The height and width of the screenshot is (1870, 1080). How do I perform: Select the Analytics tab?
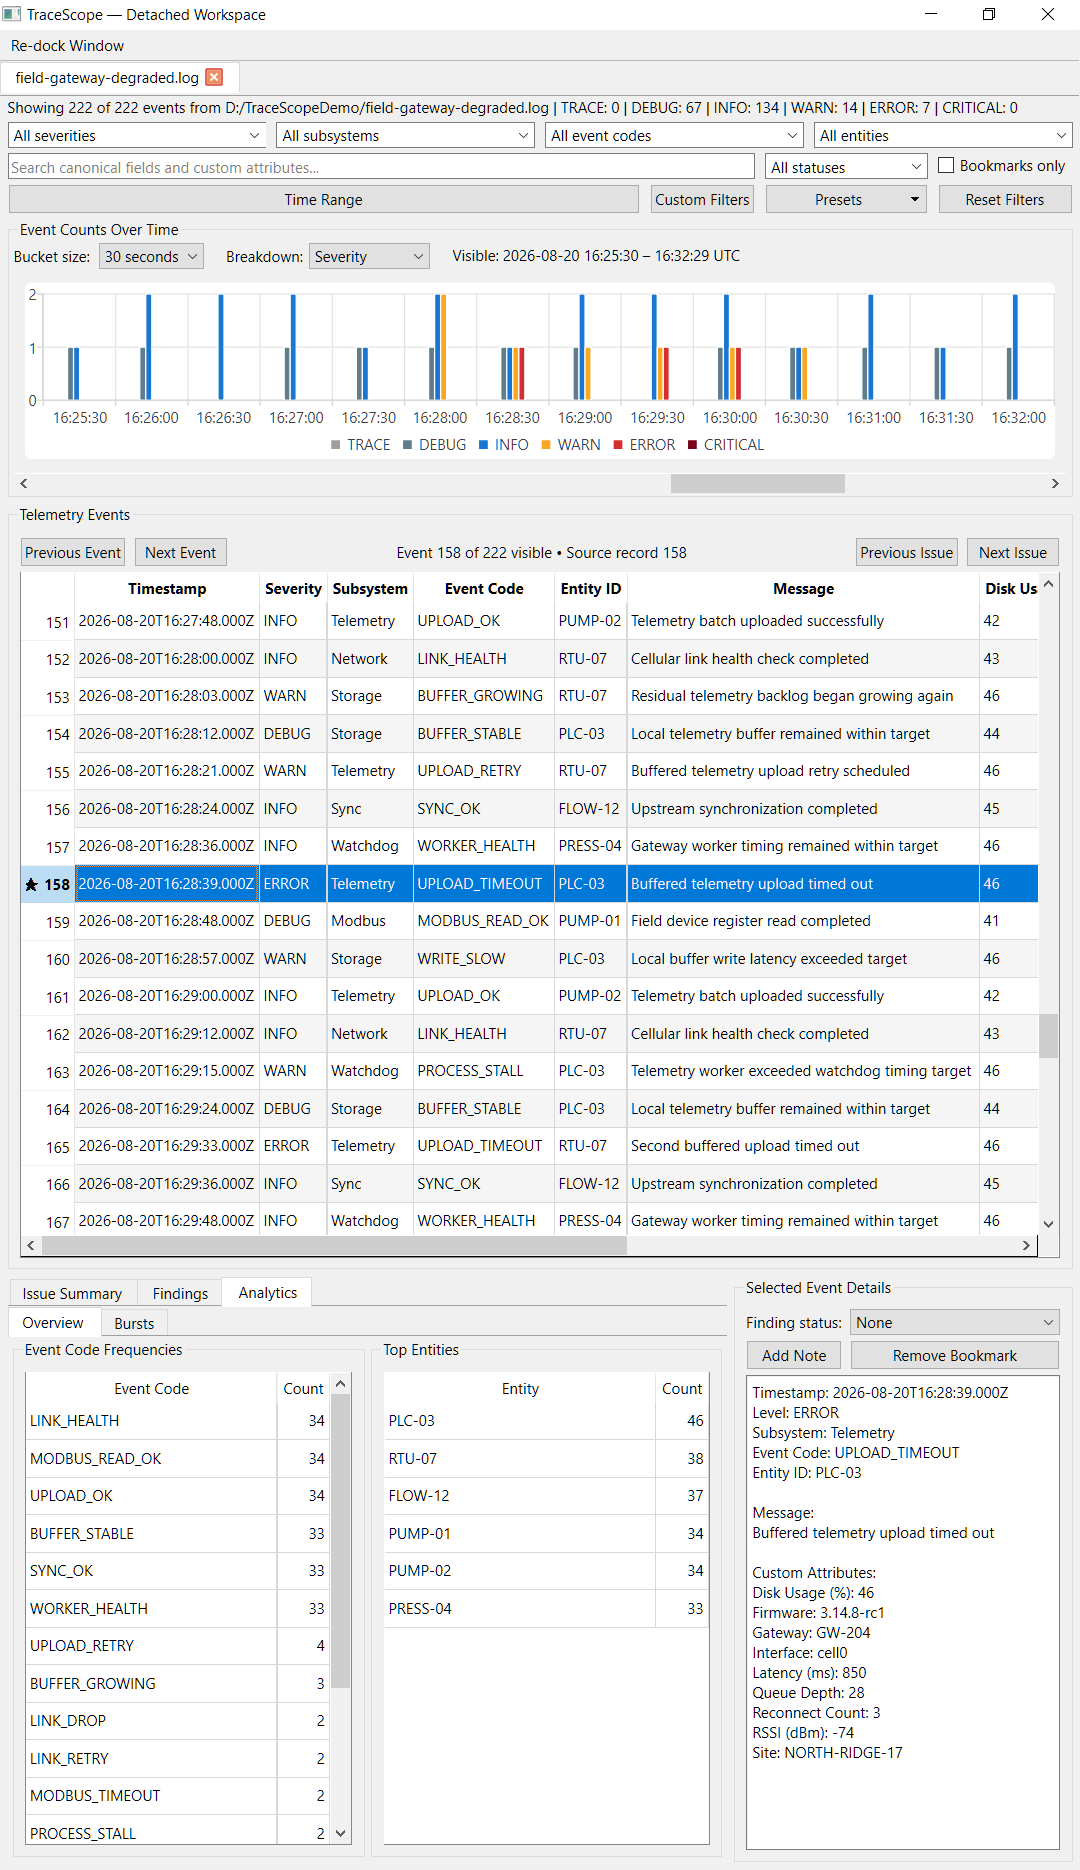coord(267,1292)
